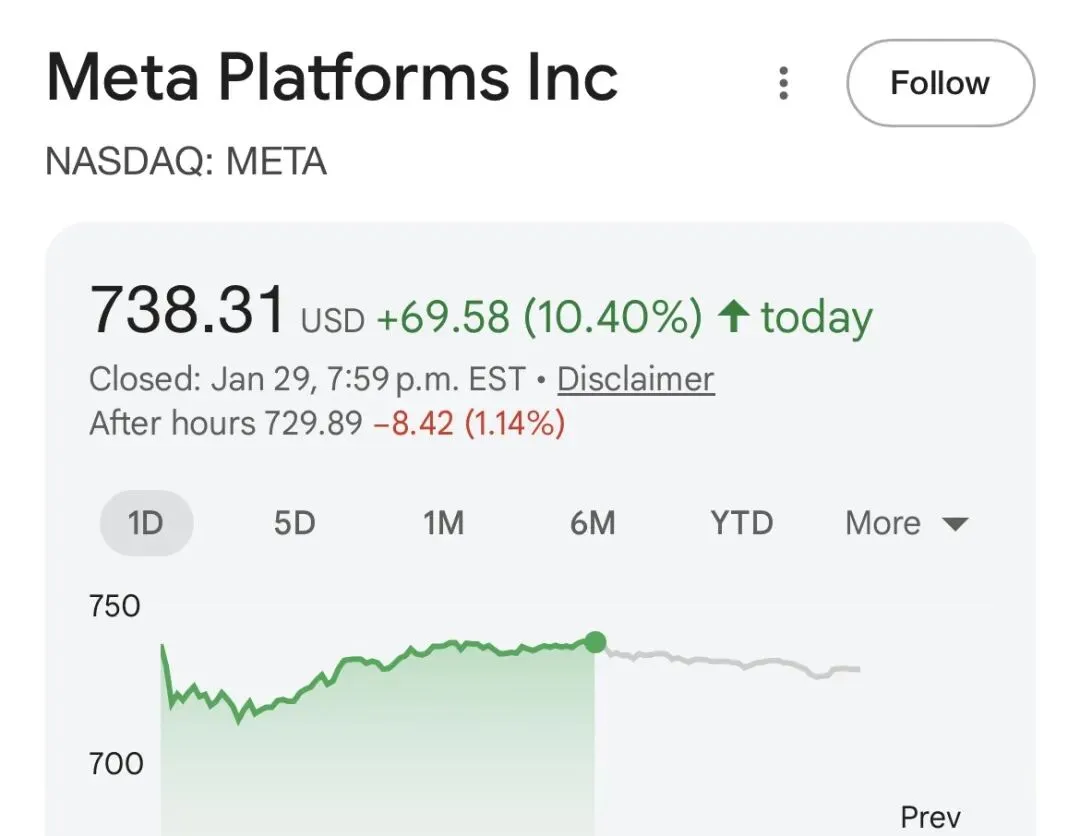Click the Meta Platforms Inc heading

coord(332,78)
